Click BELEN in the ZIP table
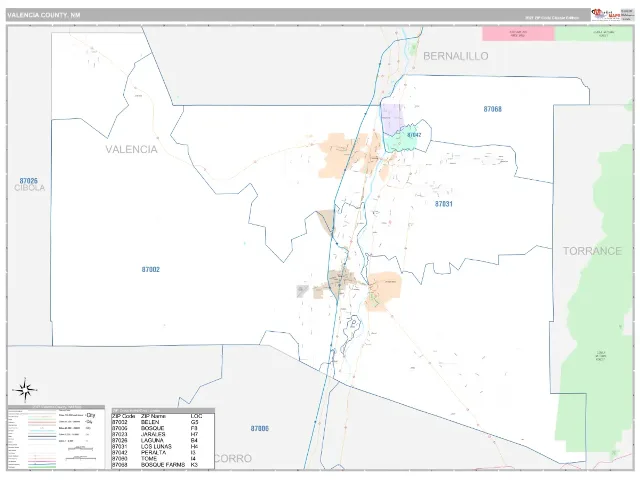640x480 pixels. coord(150,422)
